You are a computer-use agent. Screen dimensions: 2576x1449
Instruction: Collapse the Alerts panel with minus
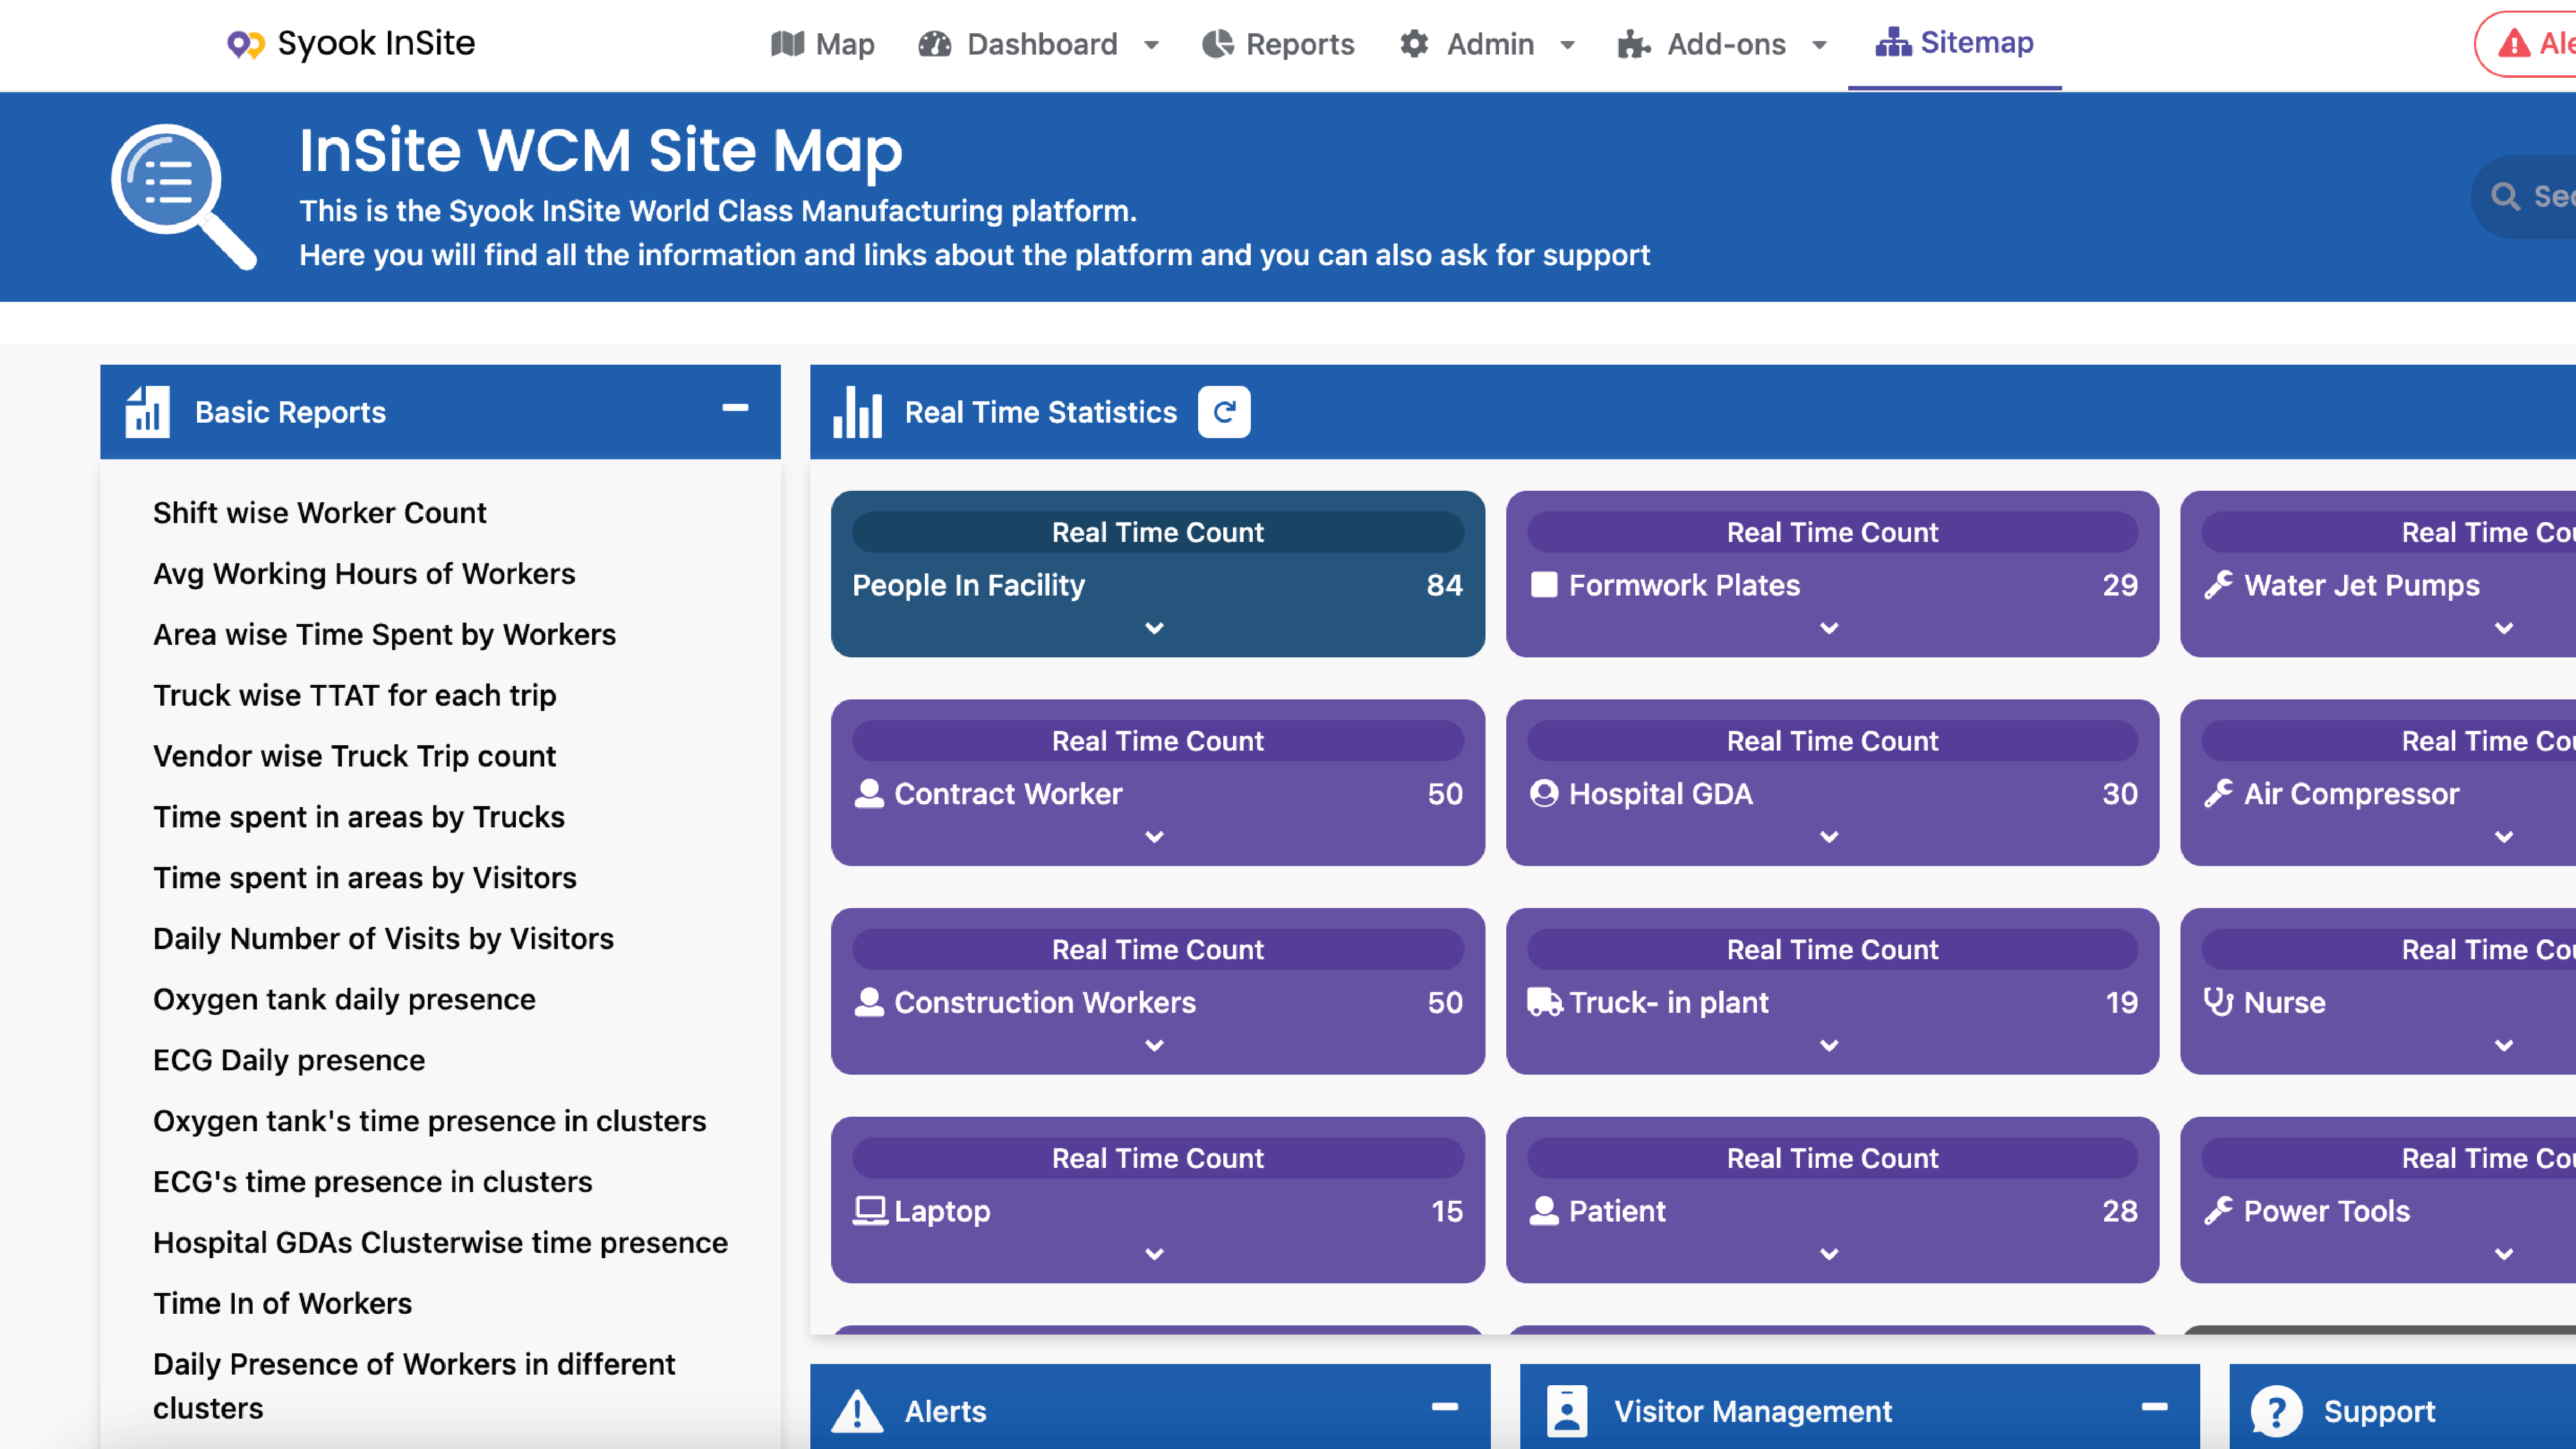tap(1444, 1407)
